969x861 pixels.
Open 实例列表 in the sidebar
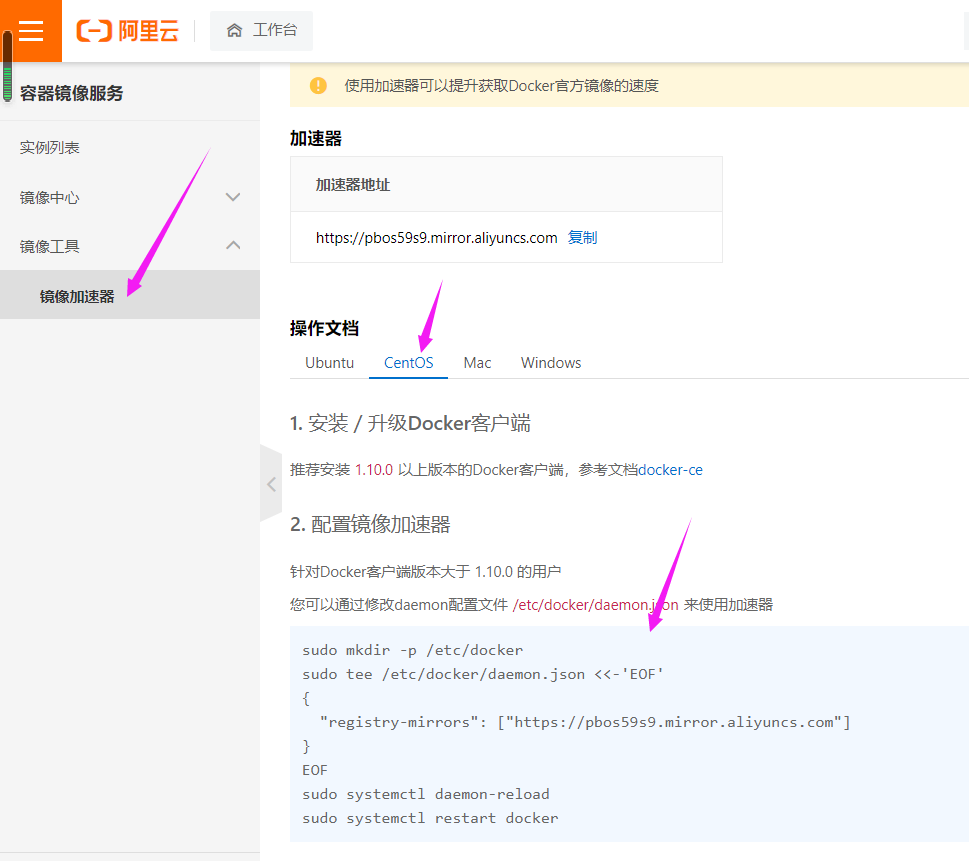tap(49, 148)
